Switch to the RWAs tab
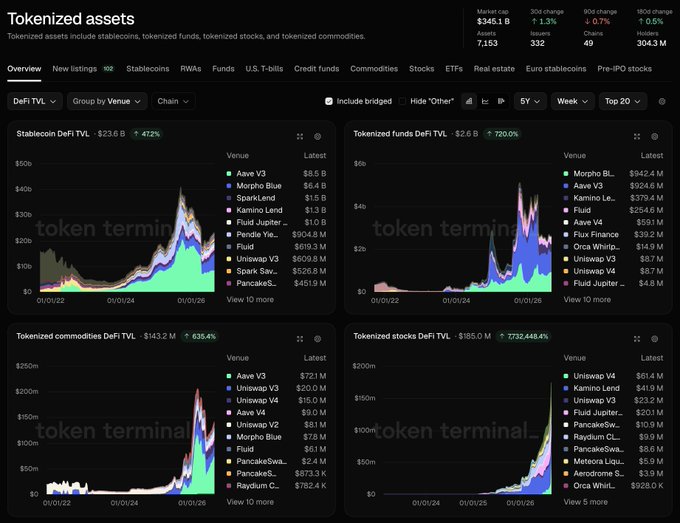680x523 pixels. (190, 69)
